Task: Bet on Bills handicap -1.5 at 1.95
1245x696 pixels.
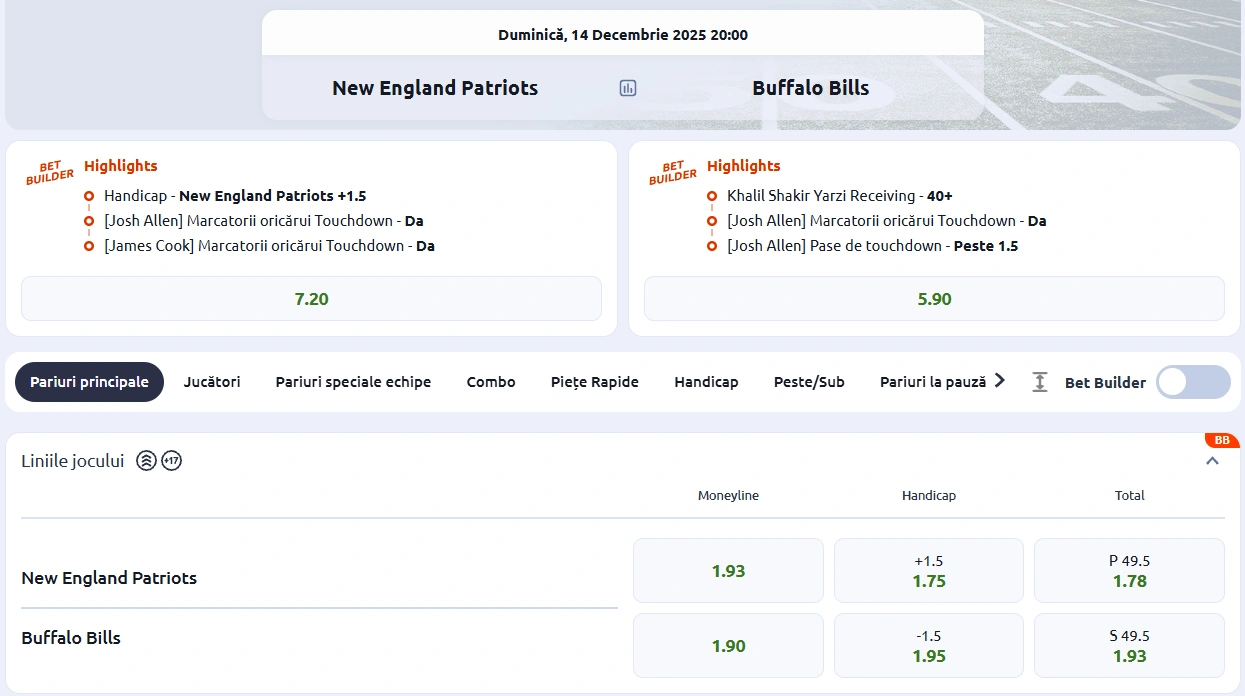Action: click(928, 645)
